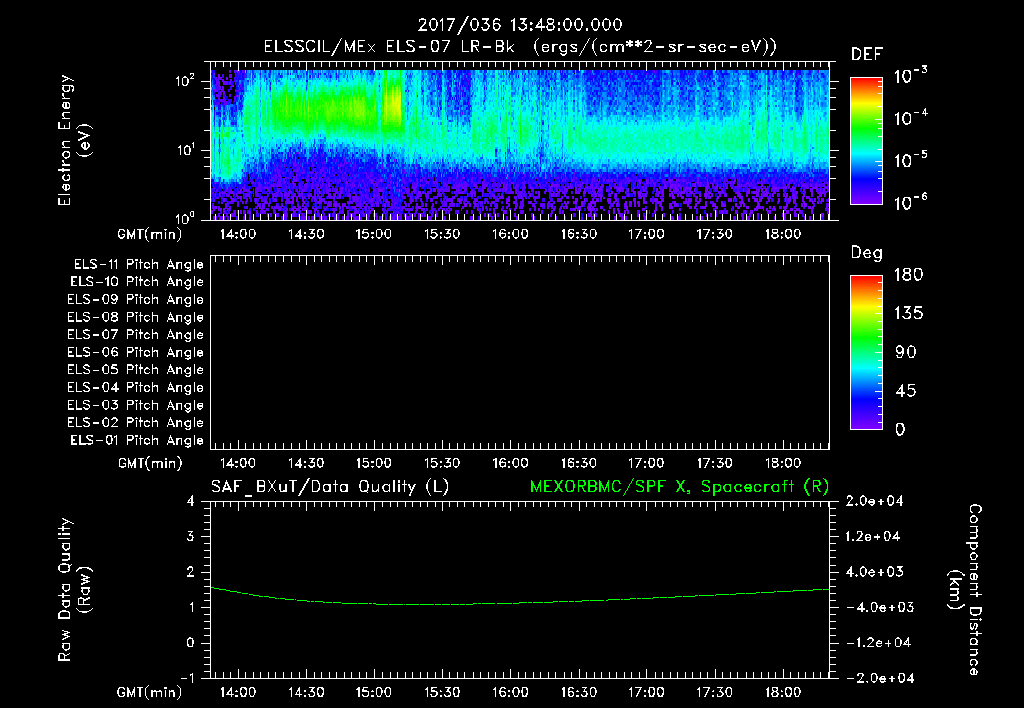The height and width of the screenshot is (708, 1024).
Task: Click the timestamp title 2017/036 13:48:00.000
Action: point(520,25)
